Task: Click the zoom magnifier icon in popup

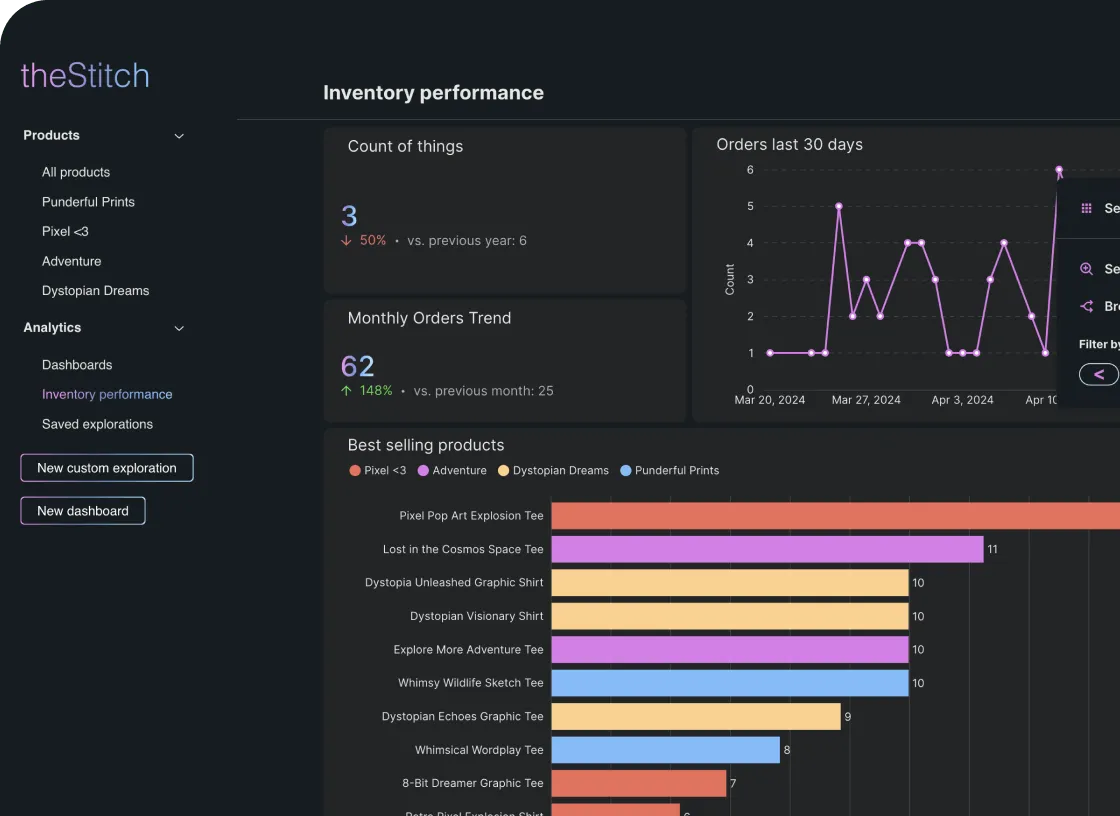Action: tap(1087, 269)
